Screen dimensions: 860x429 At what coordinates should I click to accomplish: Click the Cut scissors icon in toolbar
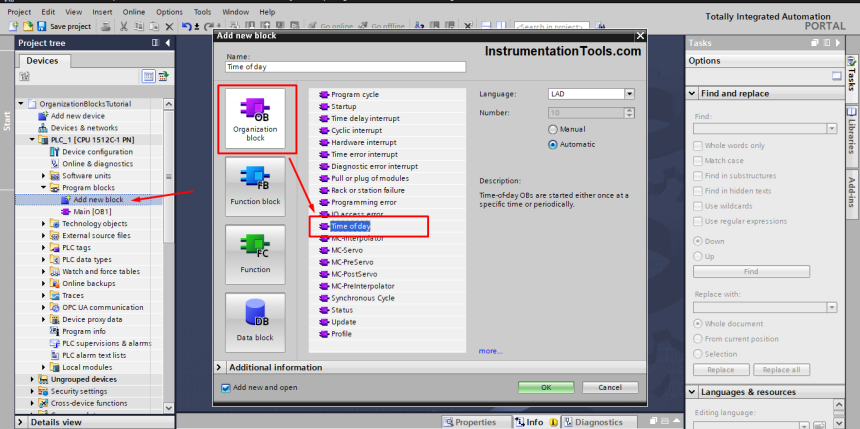click(x=124, y=26)
